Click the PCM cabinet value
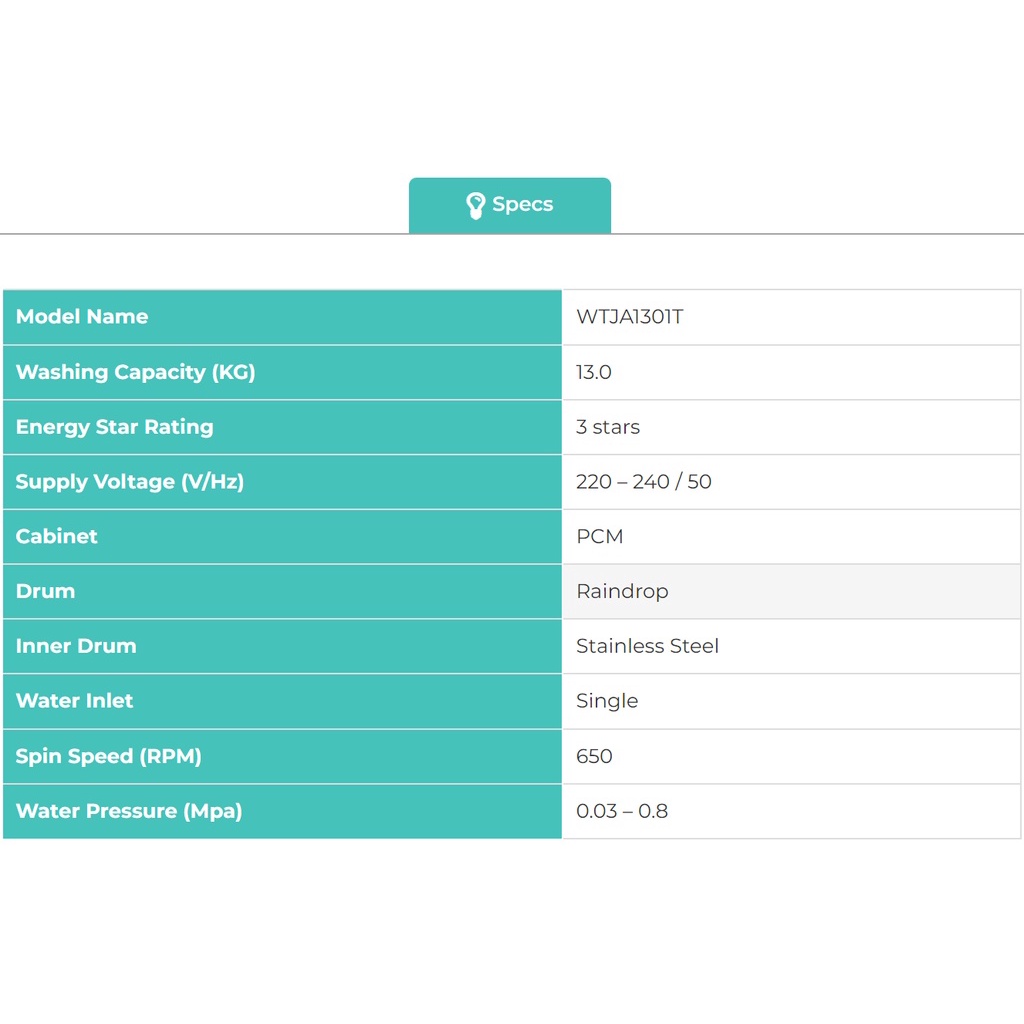Screen dimensions: 1024x1024 [599, 536]
